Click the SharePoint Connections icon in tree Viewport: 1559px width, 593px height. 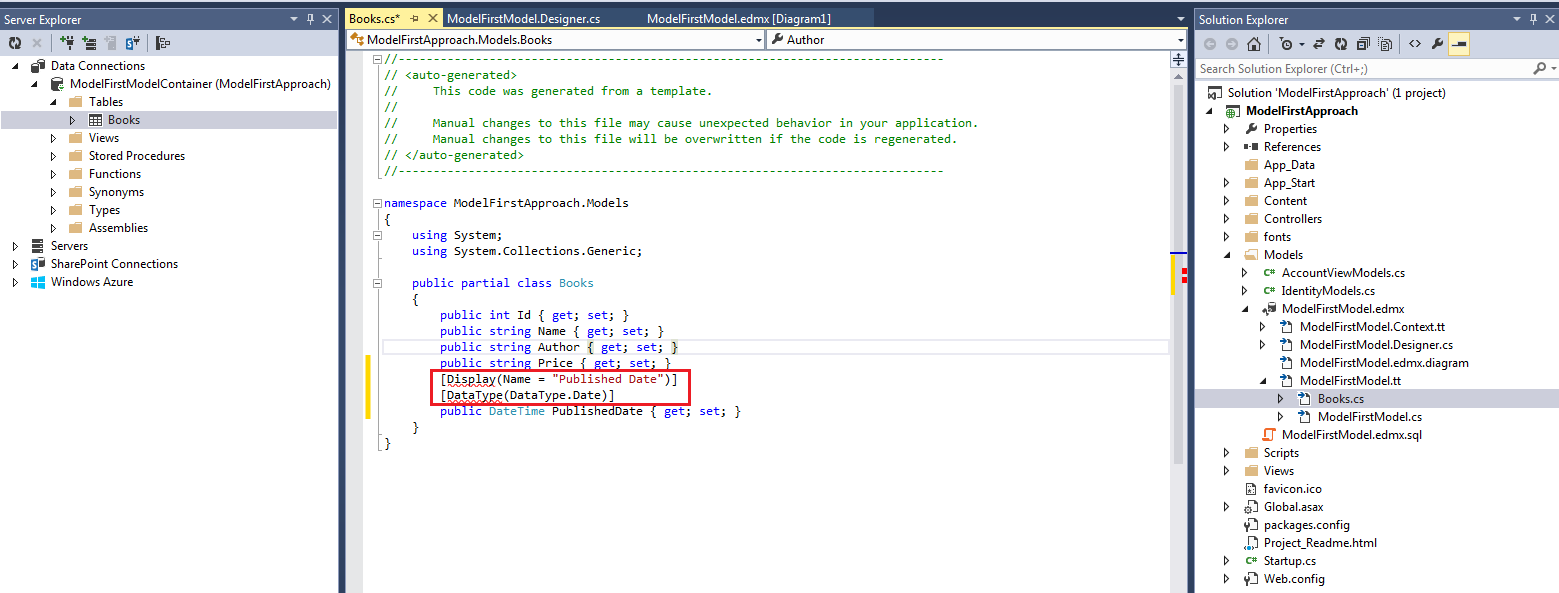[38, 264]
